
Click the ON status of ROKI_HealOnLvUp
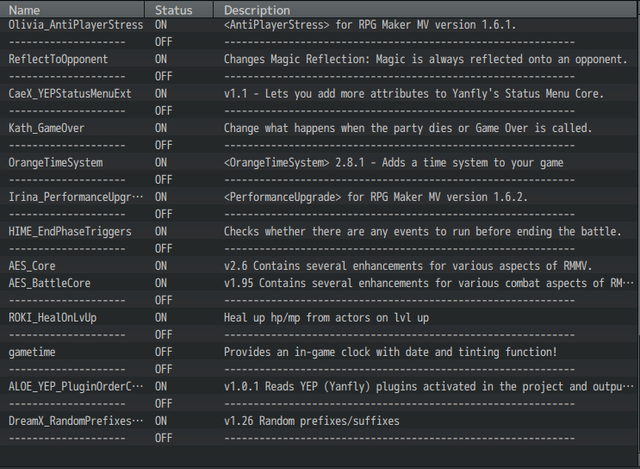point(161,318)
